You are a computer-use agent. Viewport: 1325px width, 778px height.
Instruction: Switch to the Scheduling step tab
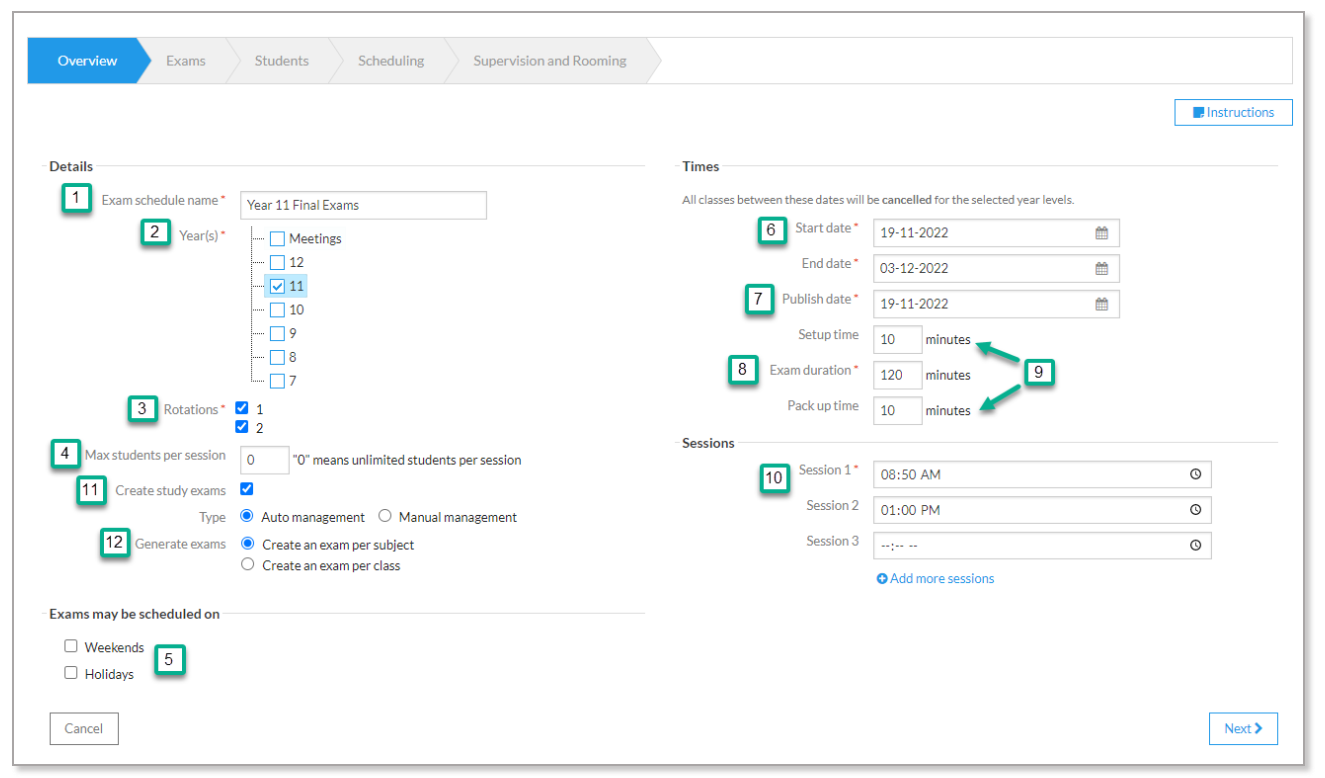click(x=391, y=61)
